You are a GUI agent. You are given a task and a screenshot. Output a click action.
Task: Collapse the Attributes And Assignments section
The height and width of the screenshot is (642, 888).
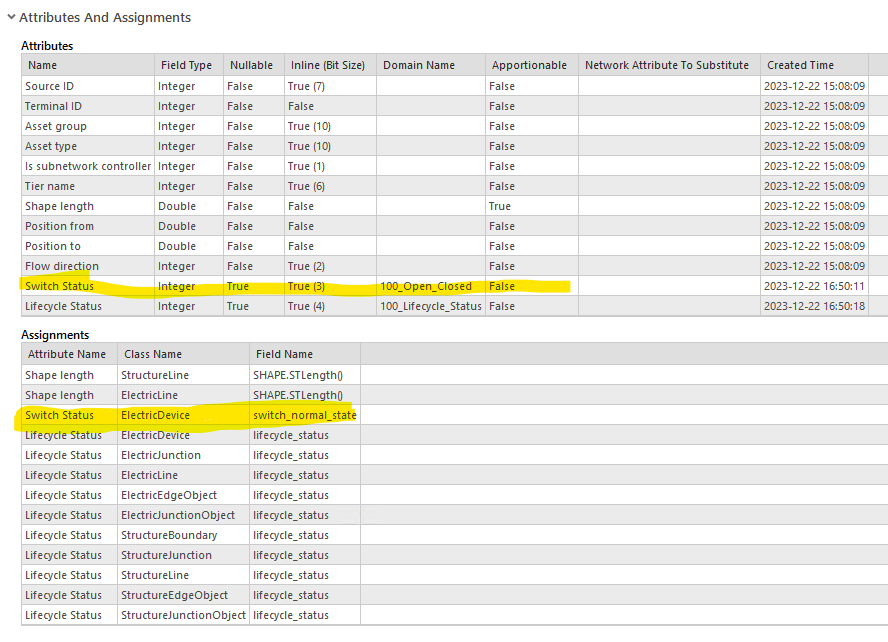(x=12, y=17)
